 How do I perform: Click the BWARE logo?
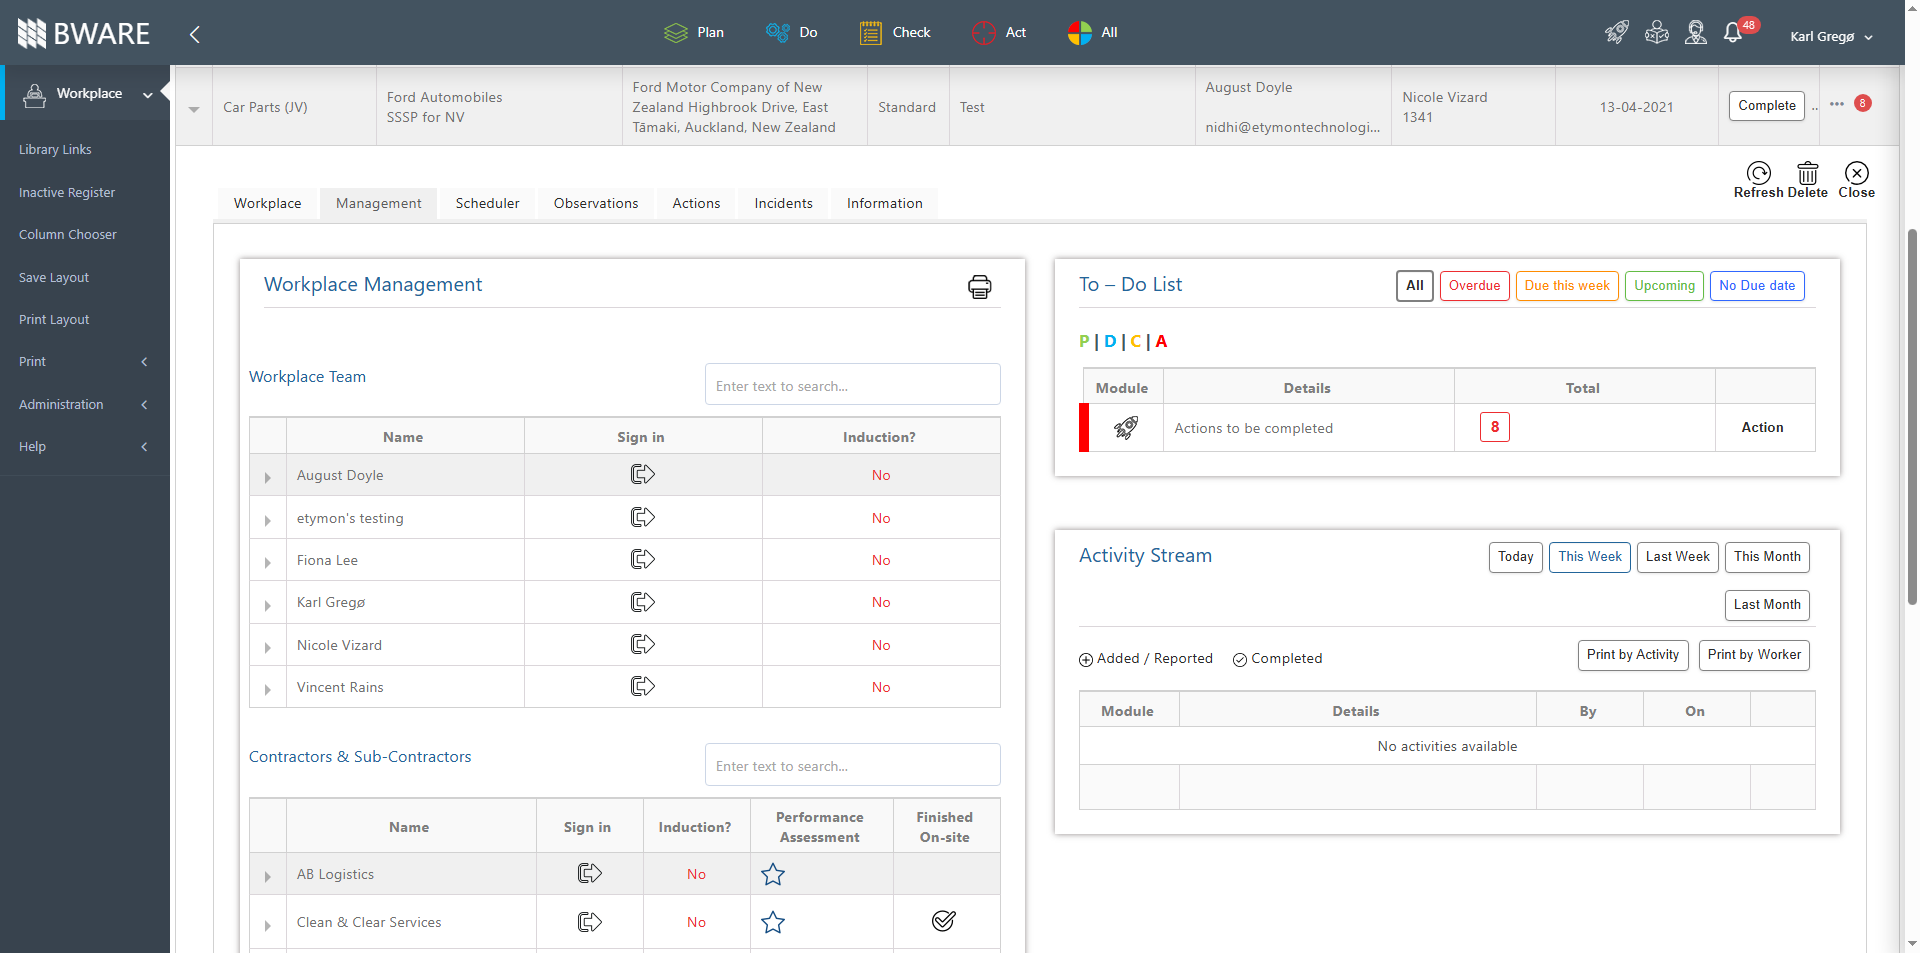[x=84, y=33]
